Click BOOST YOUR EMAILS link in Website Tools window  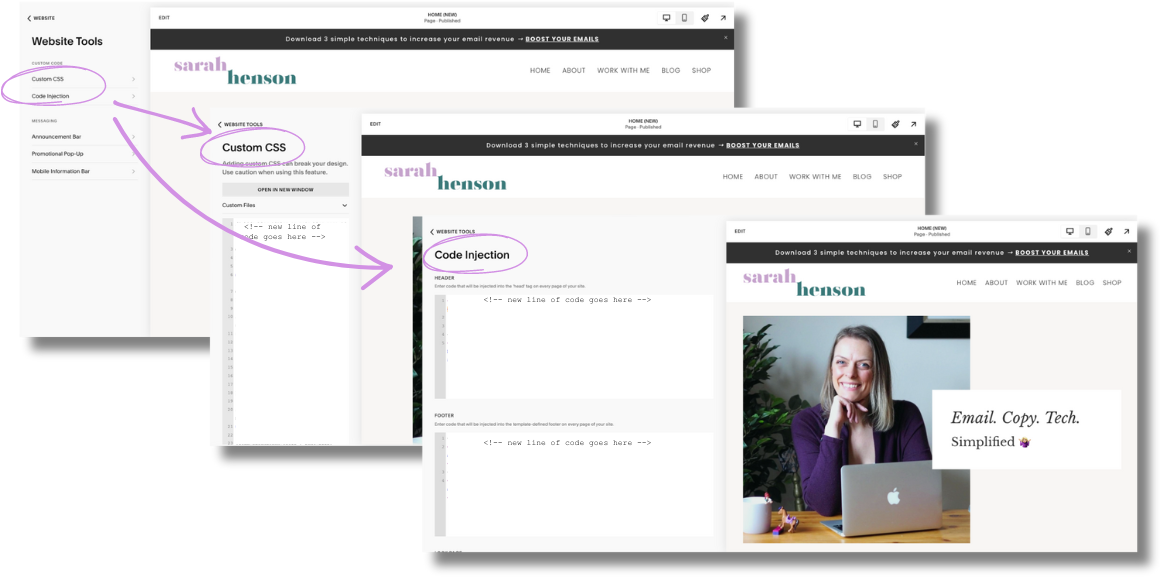562,39
